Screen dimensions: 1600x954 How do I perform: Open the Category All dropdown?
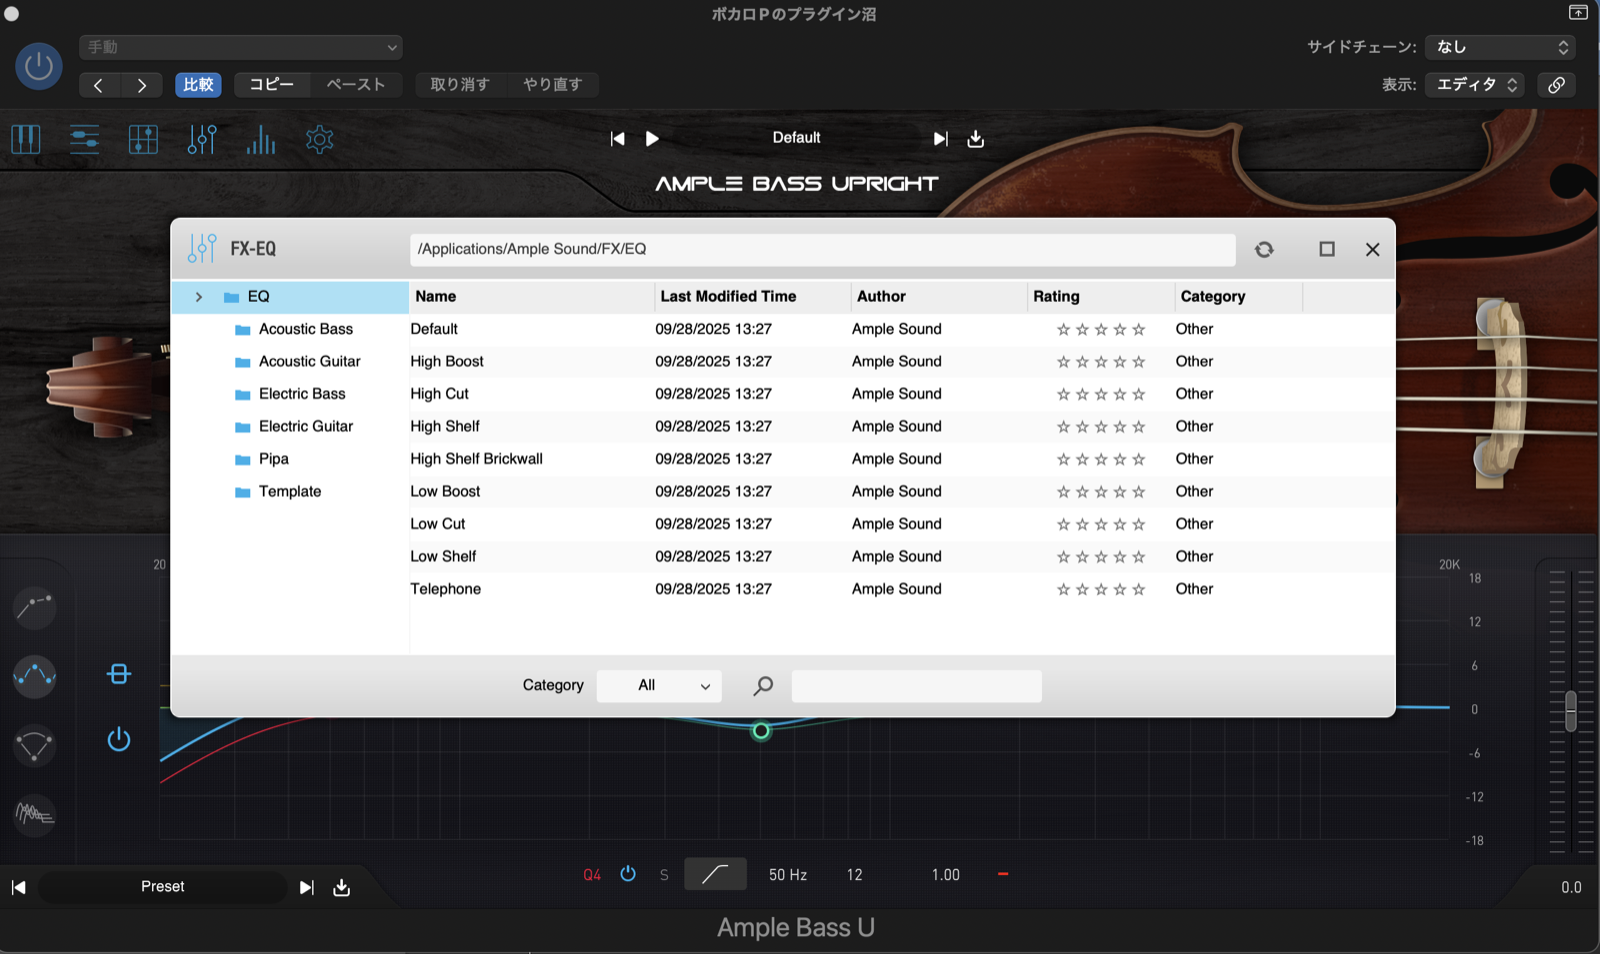[x=659, y=685]
